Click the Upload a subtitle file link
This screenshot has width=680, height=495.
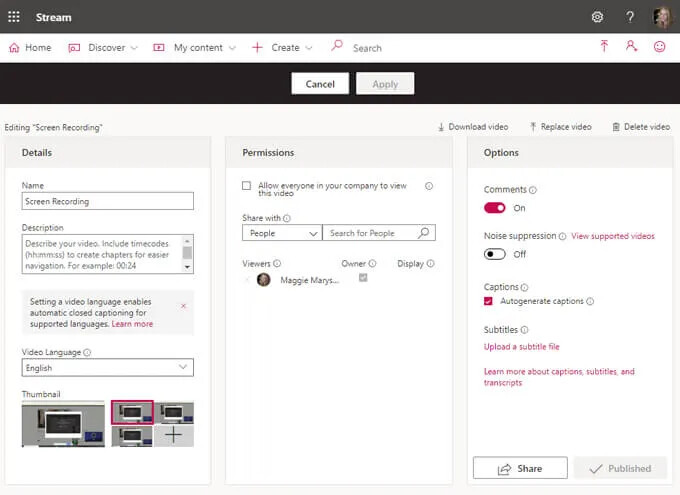pos(521,347)
